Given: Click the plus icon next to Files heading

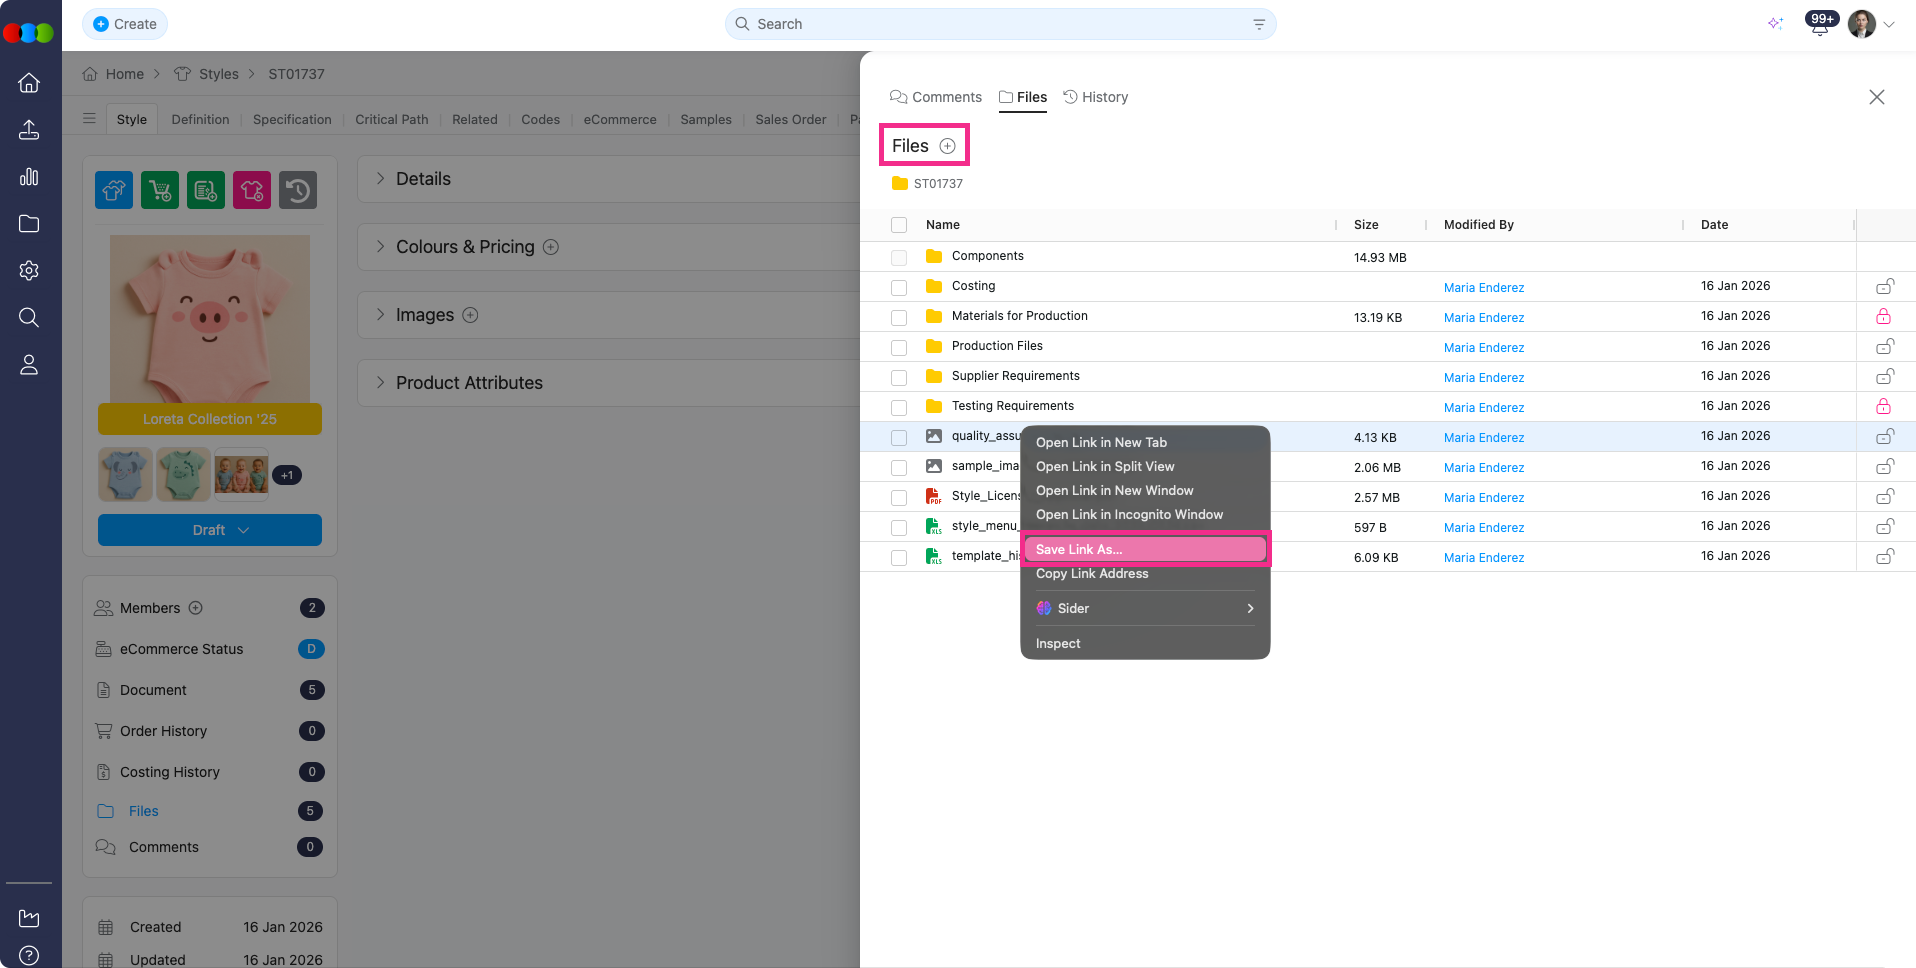Looking at the screenshot, I should click(947, 146).
